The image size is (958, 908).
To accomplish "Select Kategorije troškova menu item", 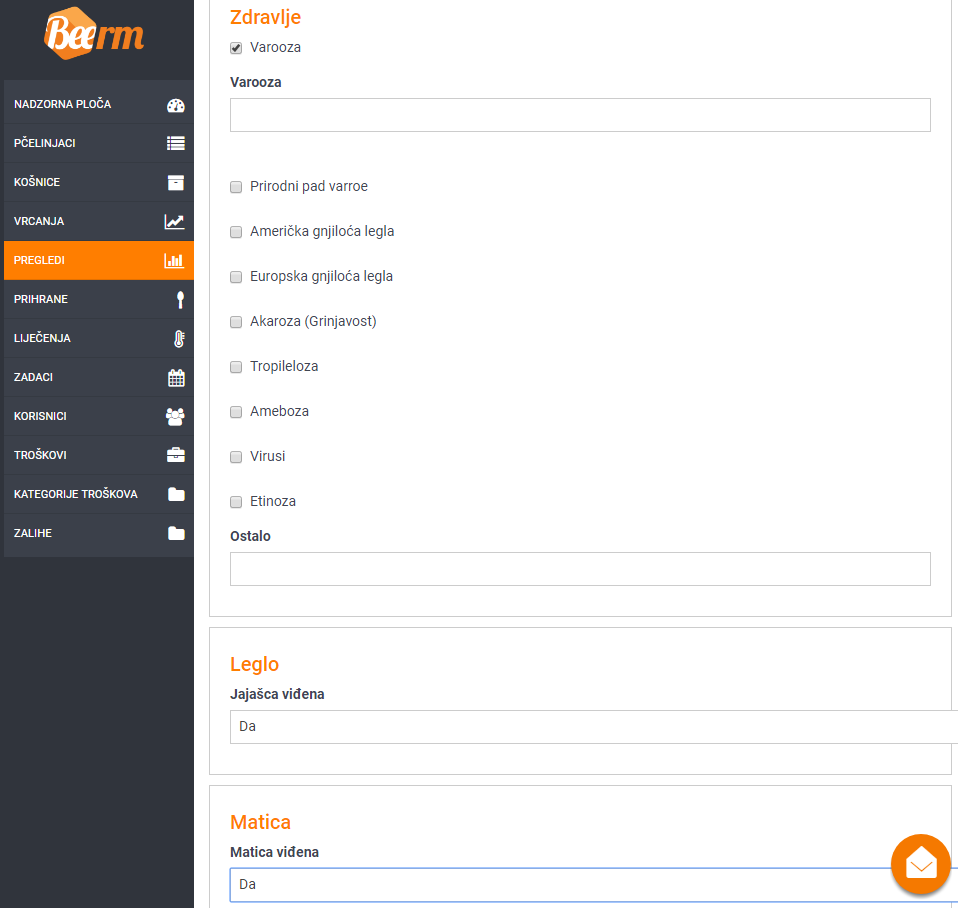I will (99, 494).
